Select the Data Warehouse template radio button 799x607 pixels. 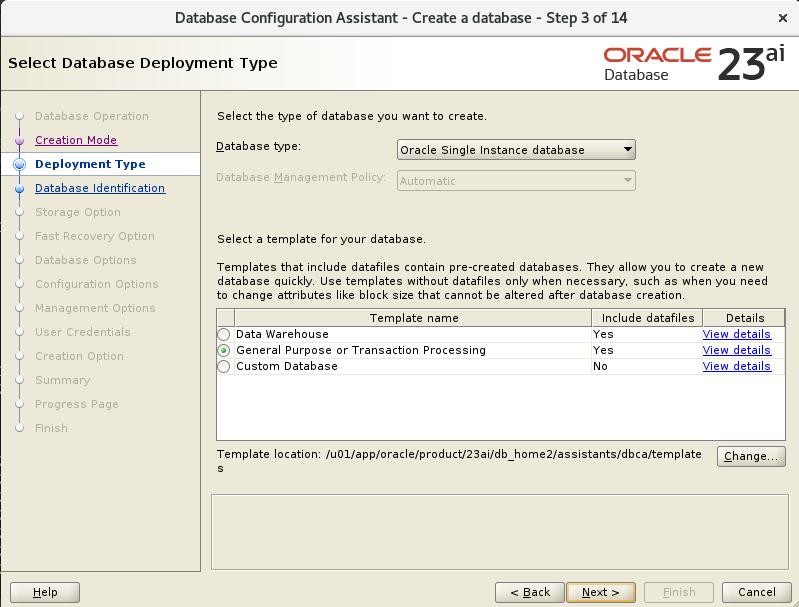point(224,334)
